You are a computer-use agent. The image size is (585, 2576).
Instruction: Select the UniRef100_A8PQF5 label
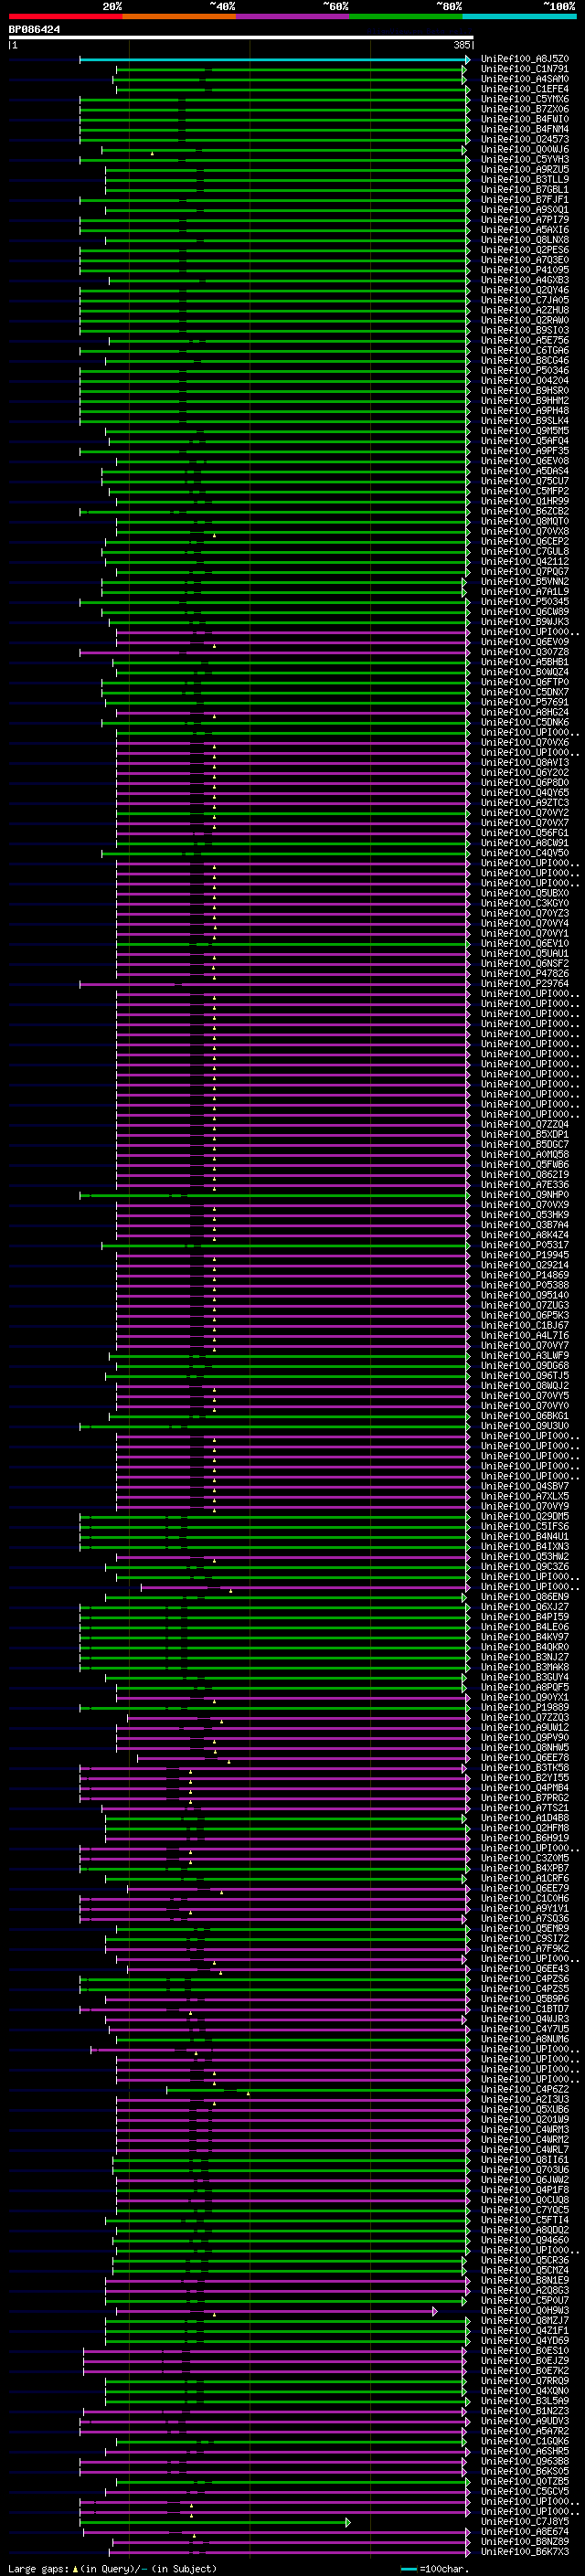[x=525, y=1687]
